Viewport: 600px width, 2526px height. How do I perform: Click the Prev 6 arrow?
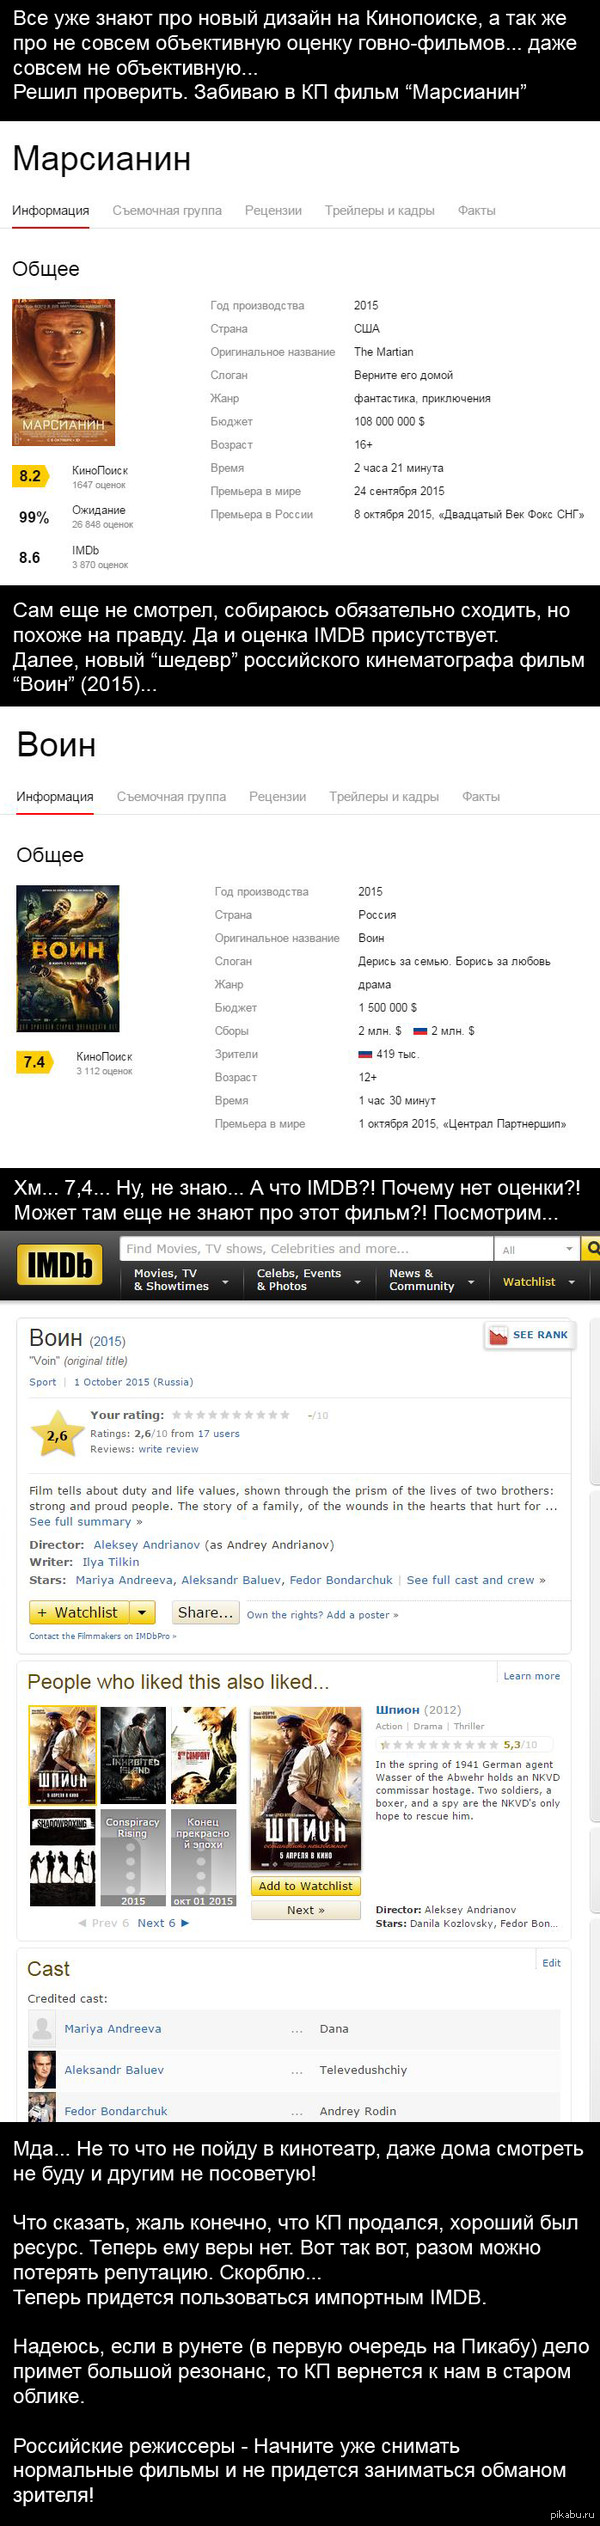pyautogui.click(x=82, y=1922)
